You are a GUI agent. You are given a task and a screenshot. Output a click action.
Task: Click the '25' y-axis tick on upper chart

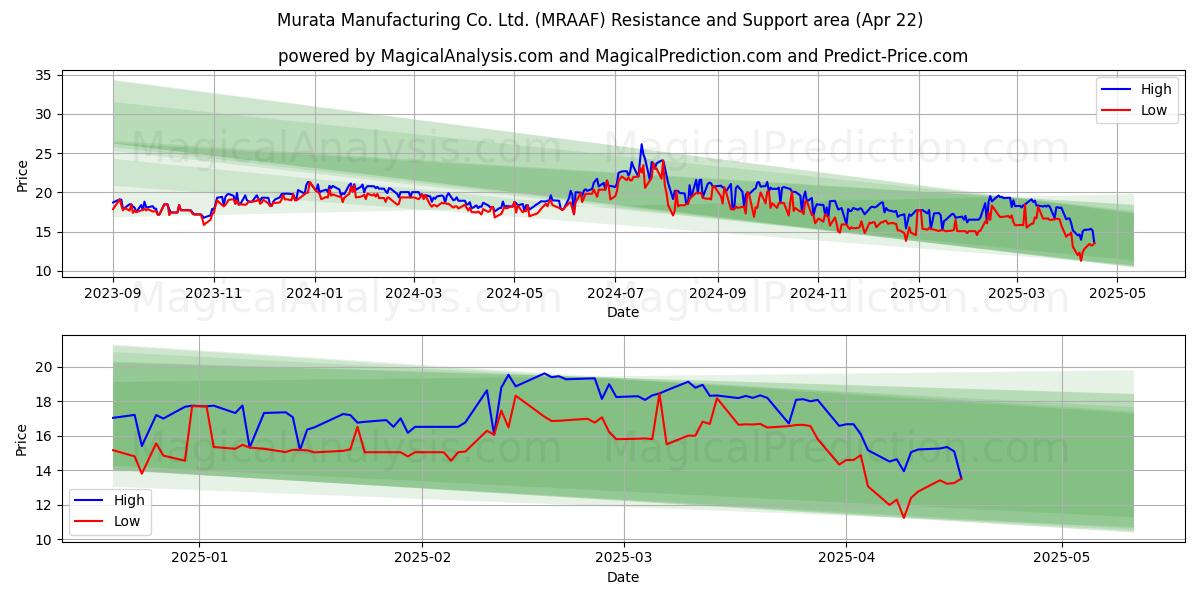tap(44, 153)
